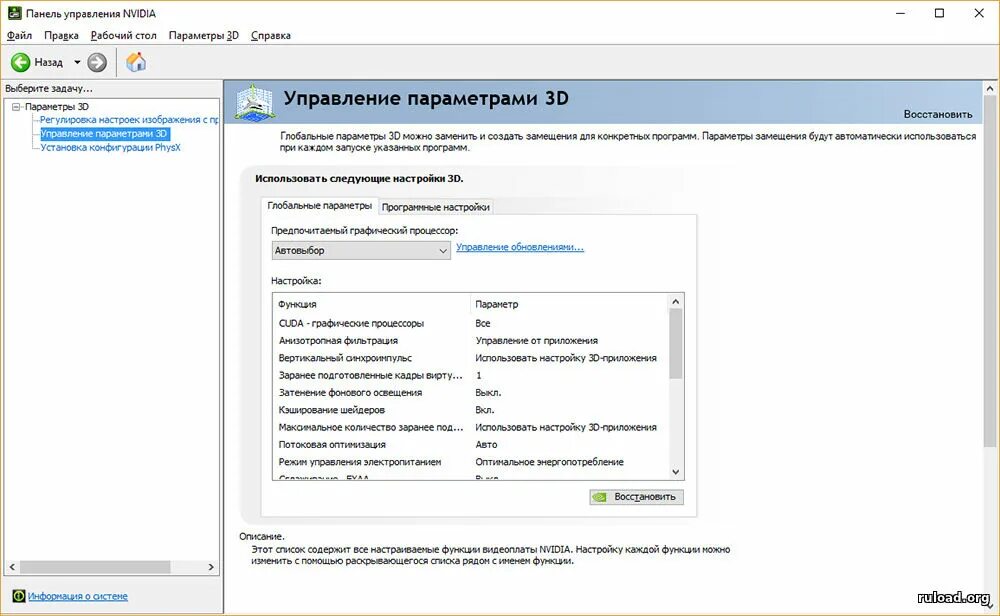The height and width of the screenshot is (616, 1000).
Task: Click left panel scroll right arrow
Action: point(211,567)
